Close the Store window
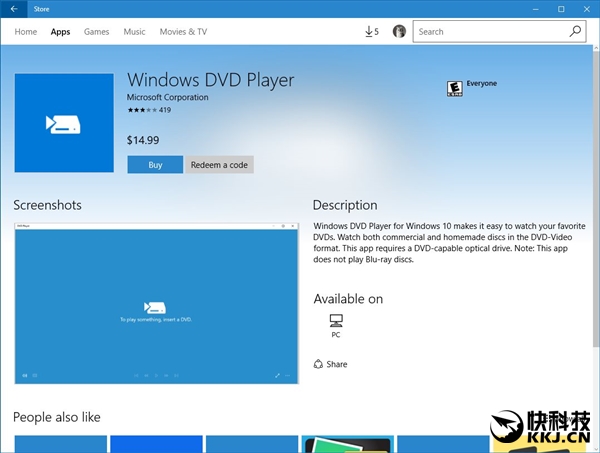The image size is (600, 453). (x=587, y=9)
